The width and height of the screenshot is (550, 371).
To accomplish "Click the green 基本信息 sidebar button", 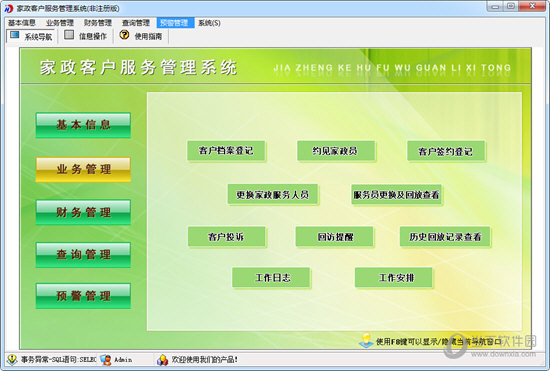I will point(83,125).
